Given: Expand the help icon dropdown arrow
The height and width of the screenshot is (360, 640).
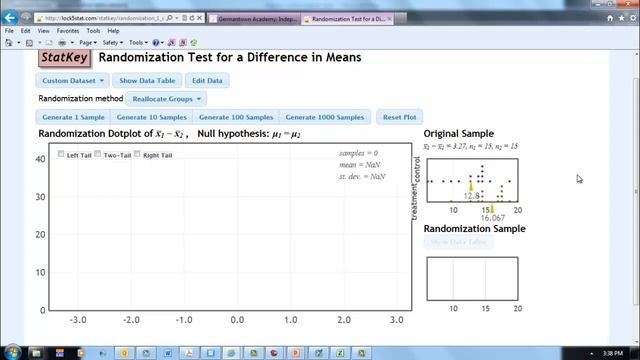Looking at the screenshot, I should click(162, 42).
